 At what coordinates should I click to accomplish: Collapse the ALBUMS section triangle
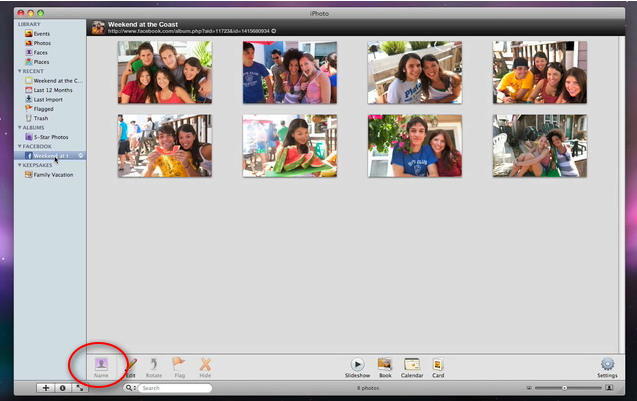[20, 128]
